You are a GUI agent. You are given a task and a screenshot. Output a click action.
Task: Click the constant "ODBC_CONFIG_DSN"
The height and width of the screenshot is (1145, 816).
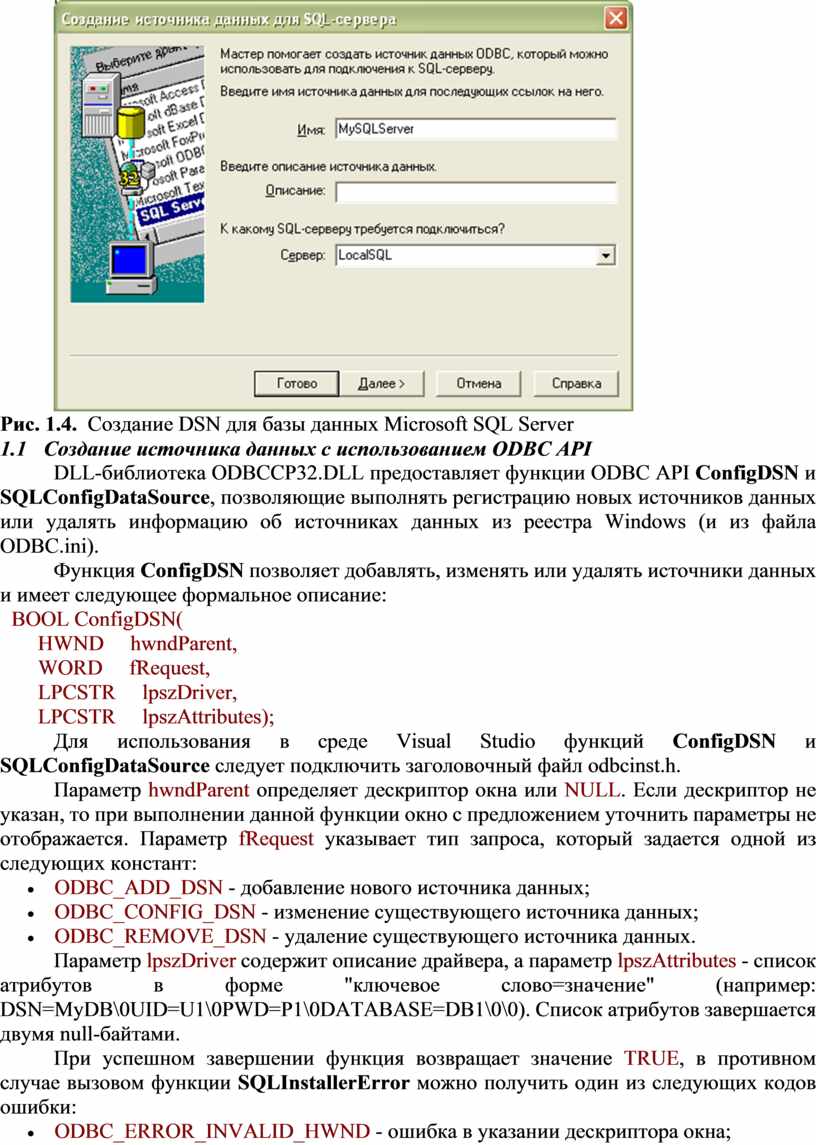pyautogui.click(x=155, y=913)
